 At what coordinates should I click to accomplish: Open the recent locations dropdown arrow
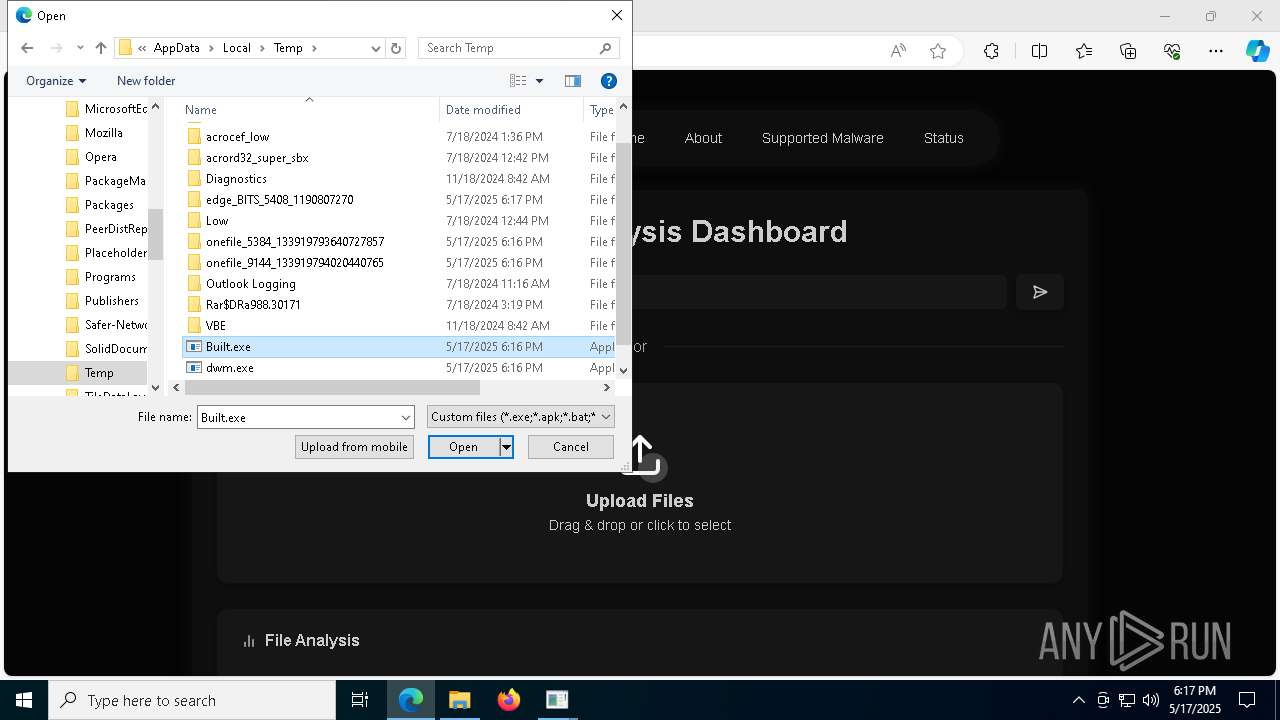pyautogui.click(x=80, y=48)
